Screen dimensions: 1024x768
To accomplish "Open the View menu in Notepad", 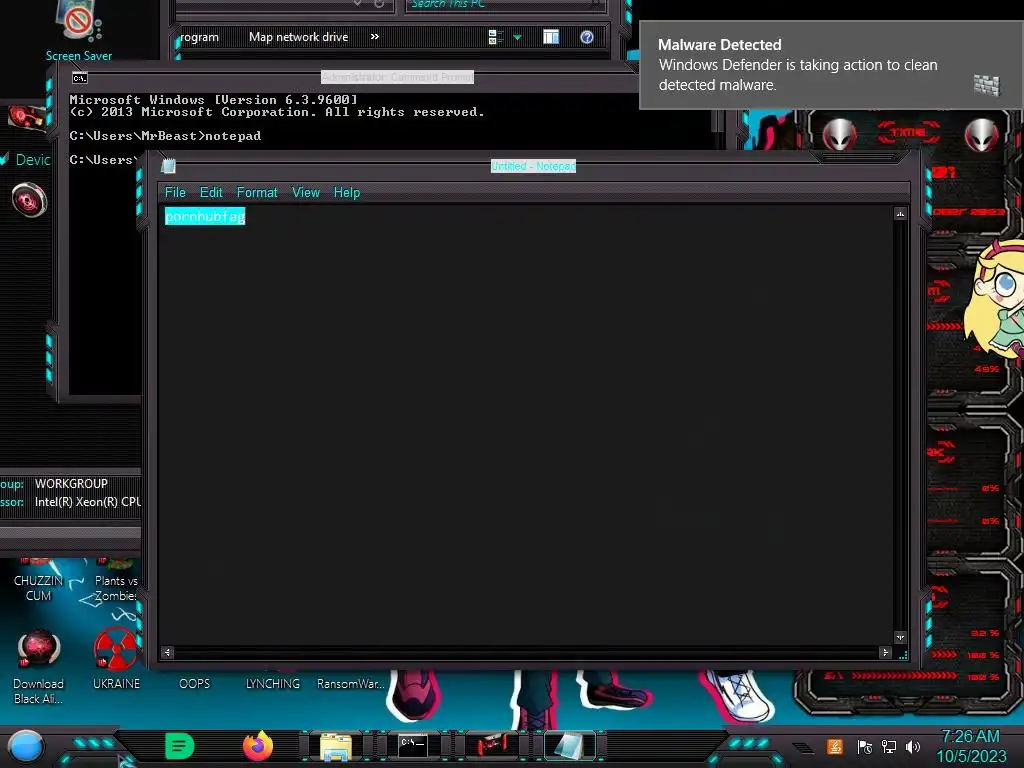I will 306,193.
